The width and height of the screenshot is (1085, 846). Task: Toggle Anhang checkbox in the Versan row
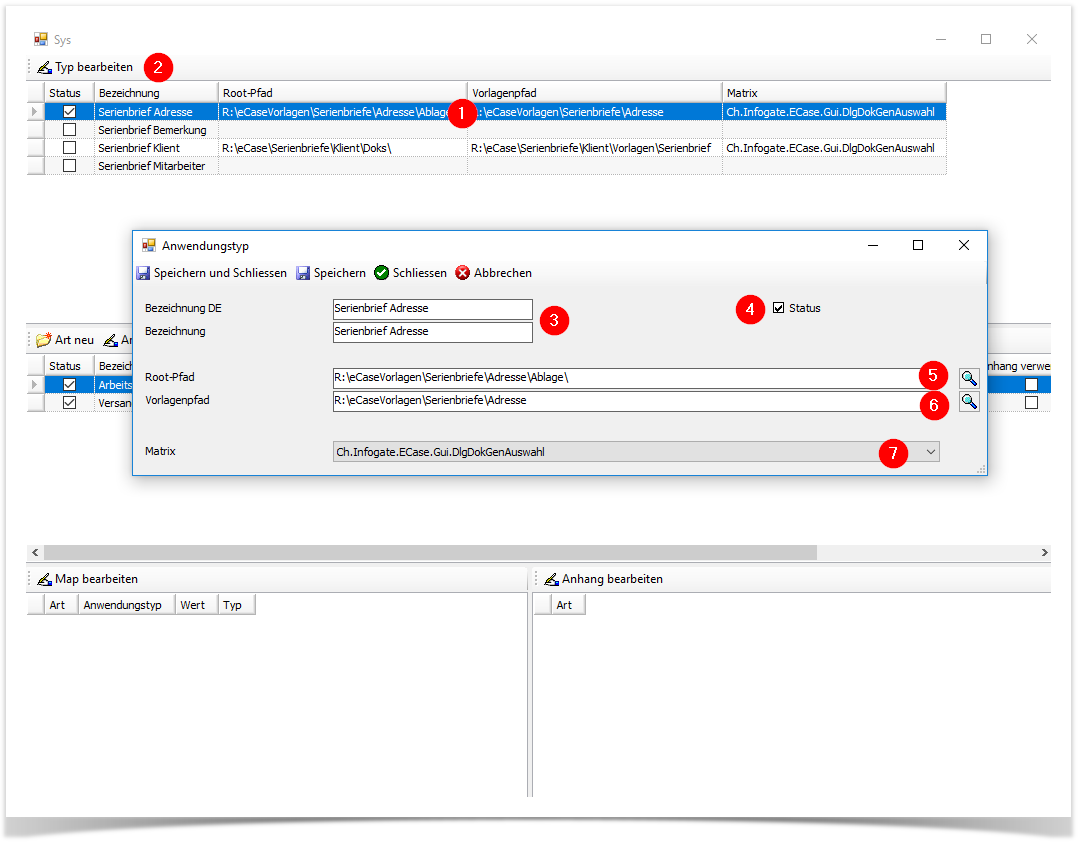pyautogui.click(x=1031, y=403)
